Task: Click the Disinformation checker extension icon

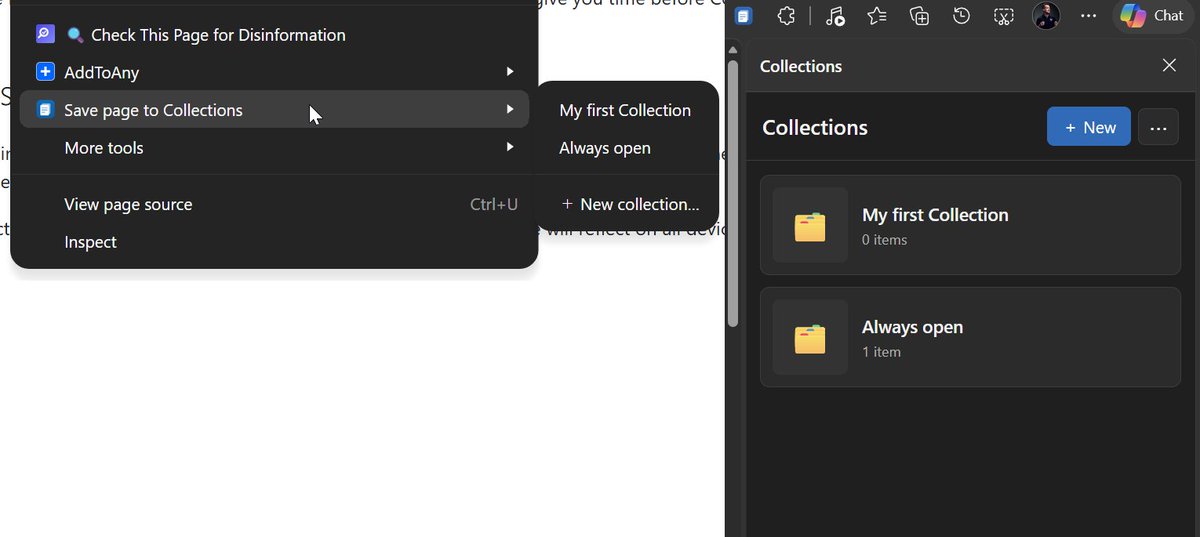Action: [x=45, y=34]
